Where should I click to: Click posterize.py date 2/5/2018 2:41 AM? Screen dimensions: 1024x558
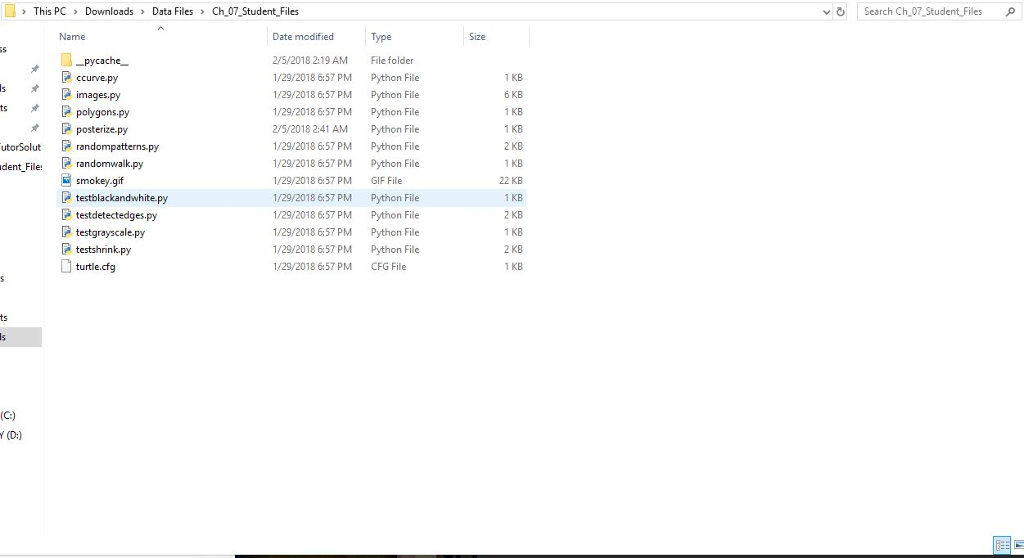pos(310,129)
